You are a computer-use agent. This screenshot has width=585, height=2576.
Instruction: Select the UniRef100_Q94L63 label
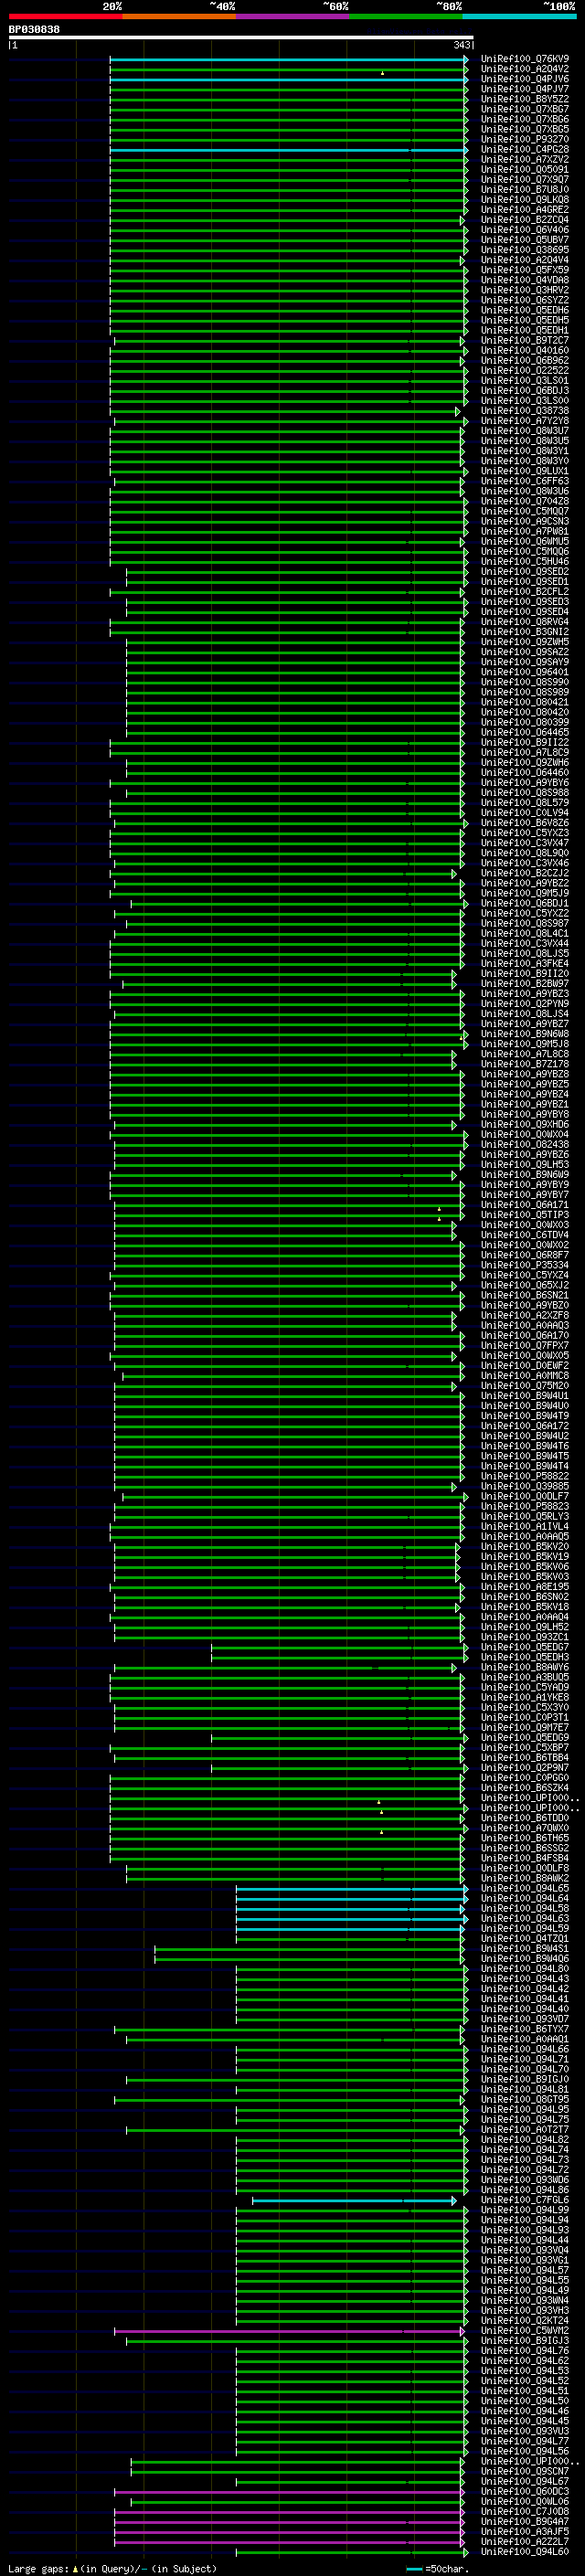(525, 1919)
